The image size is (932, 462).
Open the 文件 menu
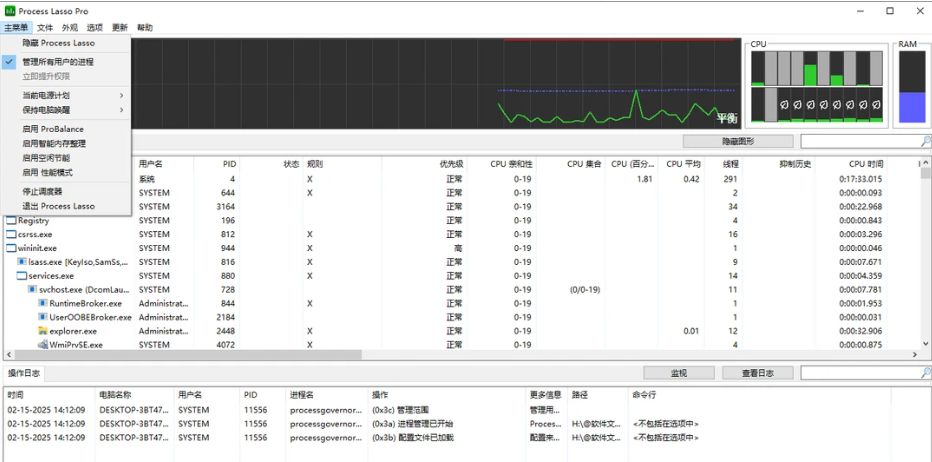pos(45,27)
